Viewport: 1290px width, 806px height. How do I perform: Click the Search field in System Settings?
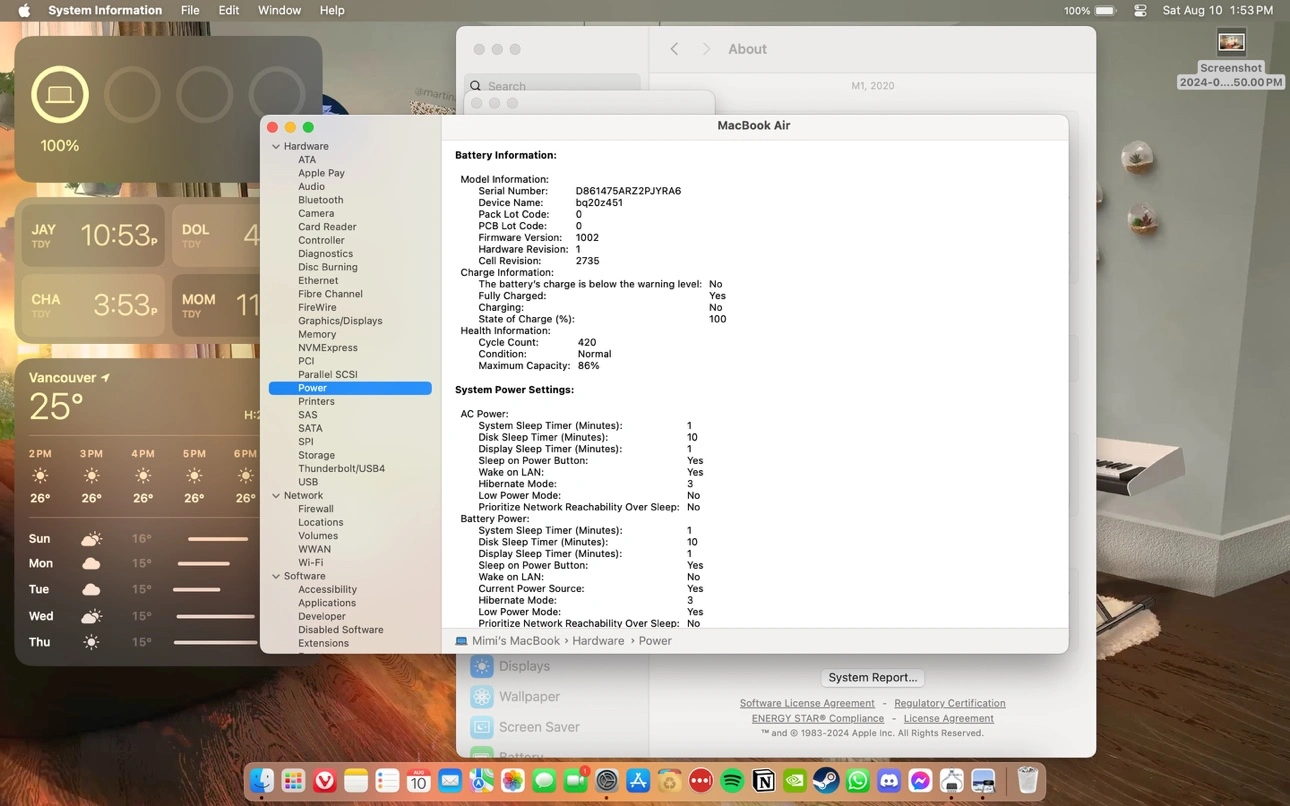(x=552, y=86)
